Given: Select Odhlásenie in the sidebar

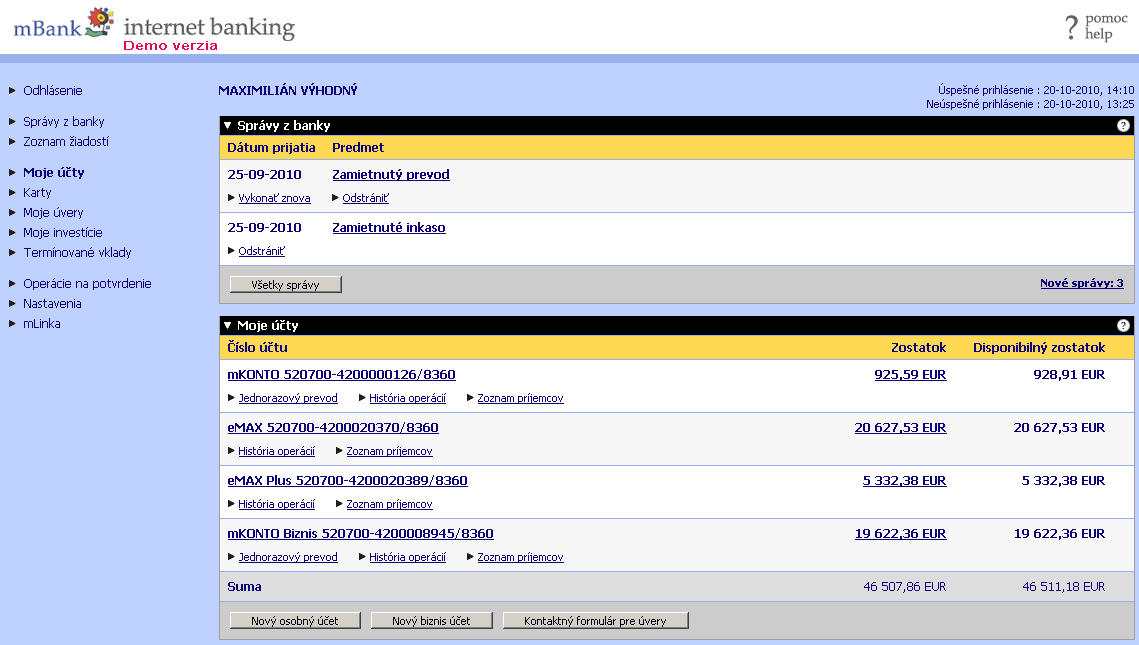Looking at the screenshot, I should (52, 91).
